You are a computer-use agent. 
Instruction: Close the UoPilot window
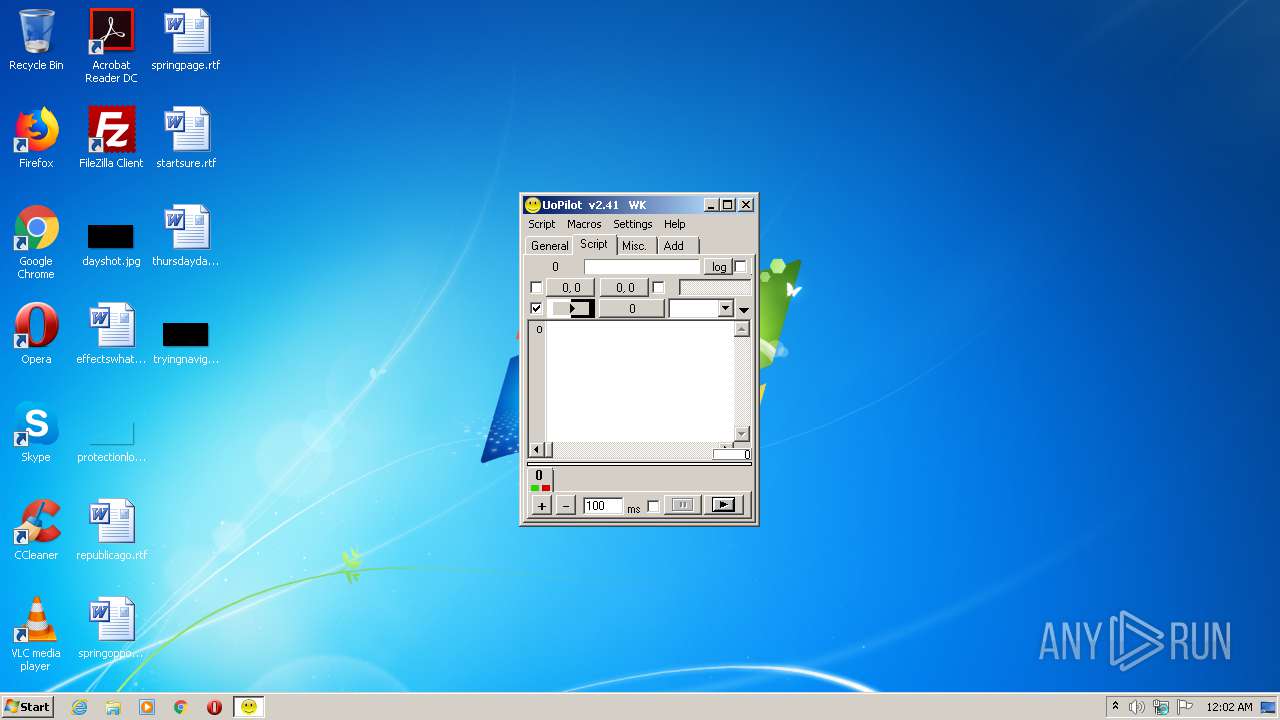[746, 205]
